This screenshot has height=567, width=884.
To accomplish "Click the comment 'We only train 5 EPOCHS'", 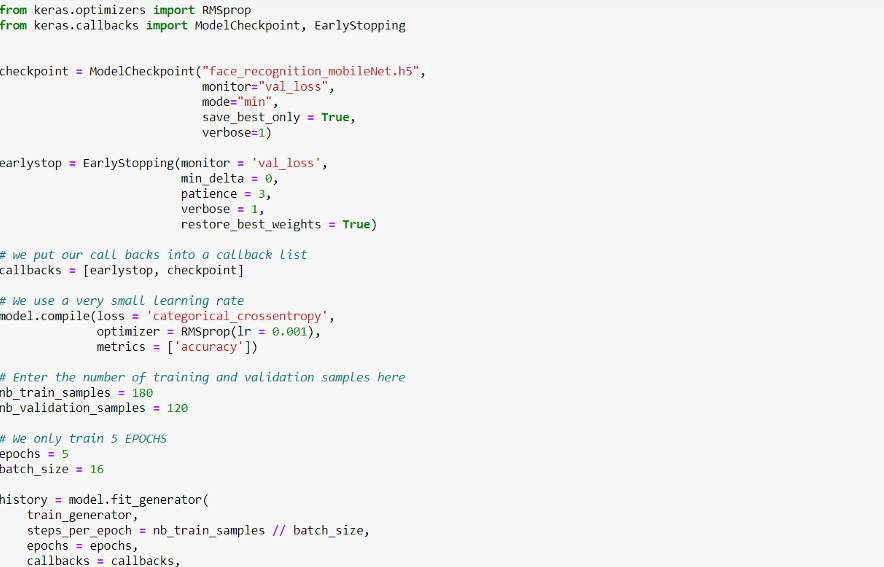I will click(x=83, y=438).
